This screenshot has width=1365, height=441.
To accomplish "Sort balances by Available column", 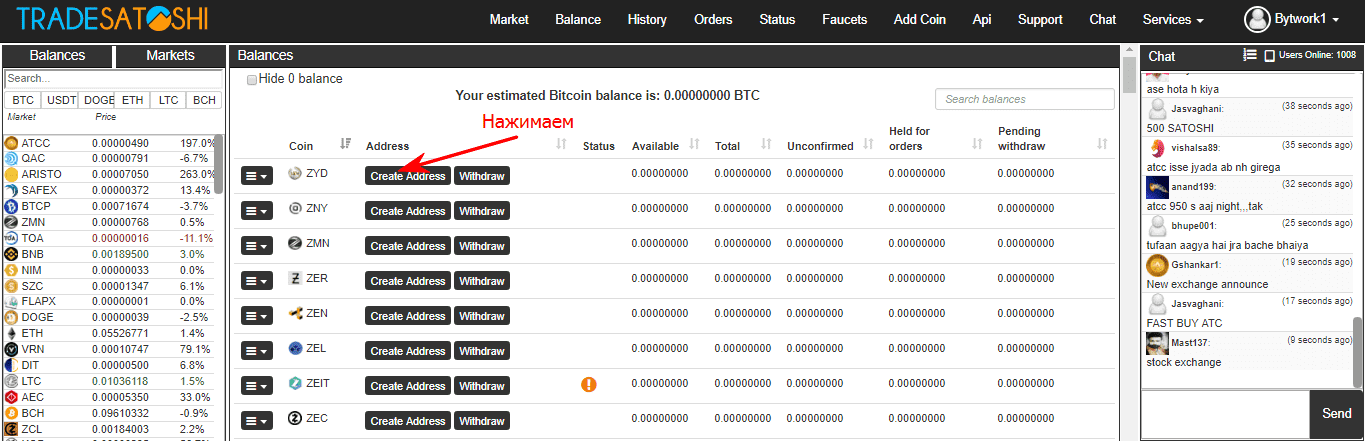I will (695, 145).
